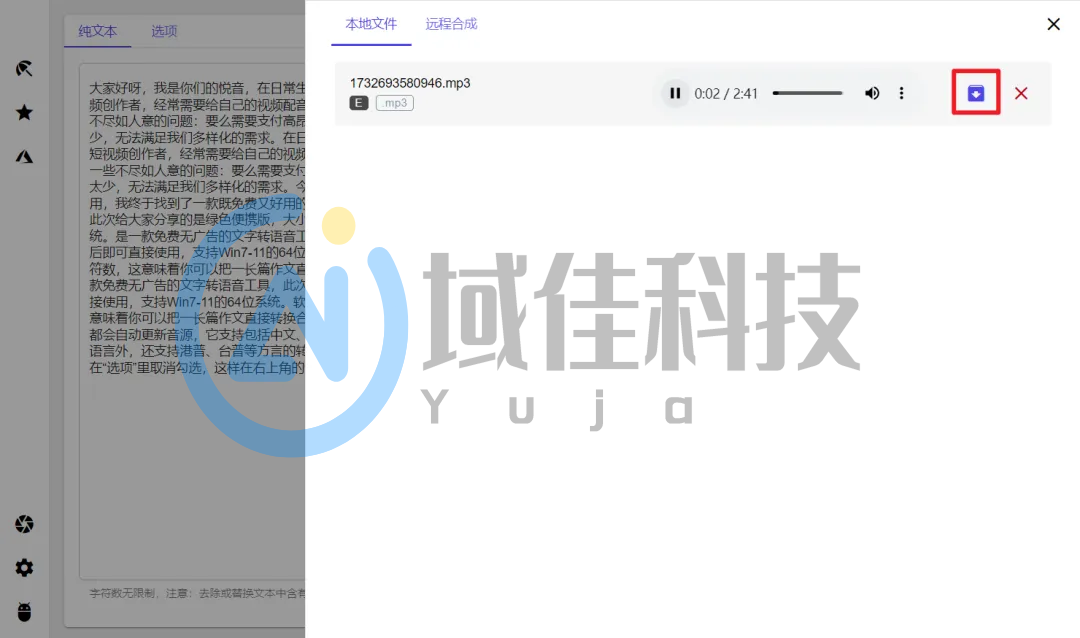
Task: Click inside the plain text input area
Action: [x=192, y=322]
